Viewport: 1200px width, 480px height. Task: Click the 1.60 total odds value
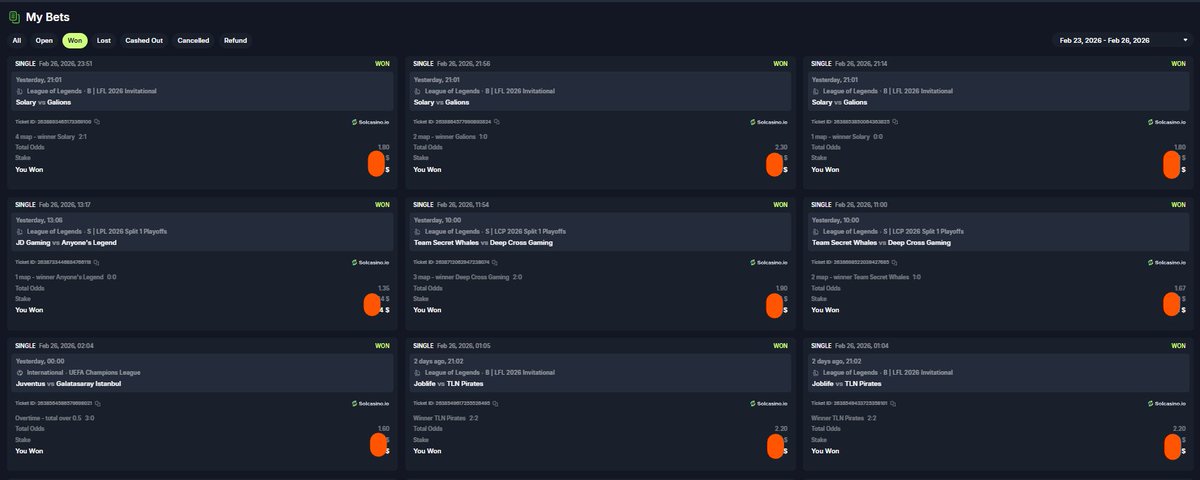[383, 428]
